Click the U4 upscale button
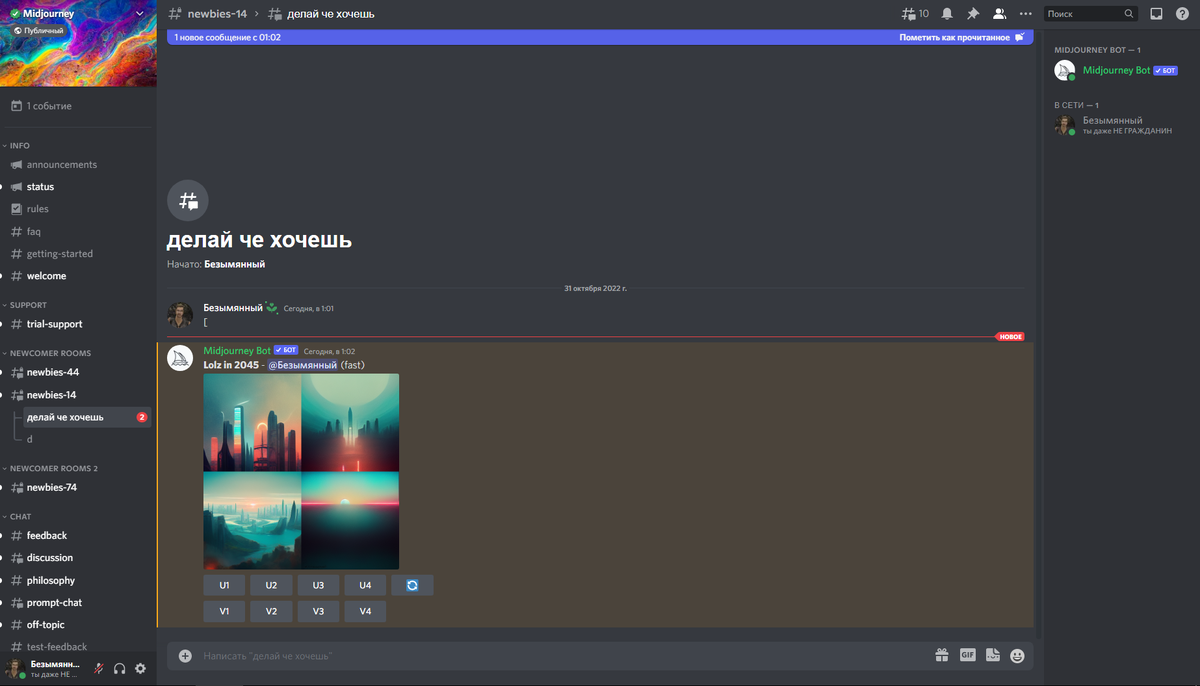1200x686 pixels. pyautogui.click(x=365, y=585)
